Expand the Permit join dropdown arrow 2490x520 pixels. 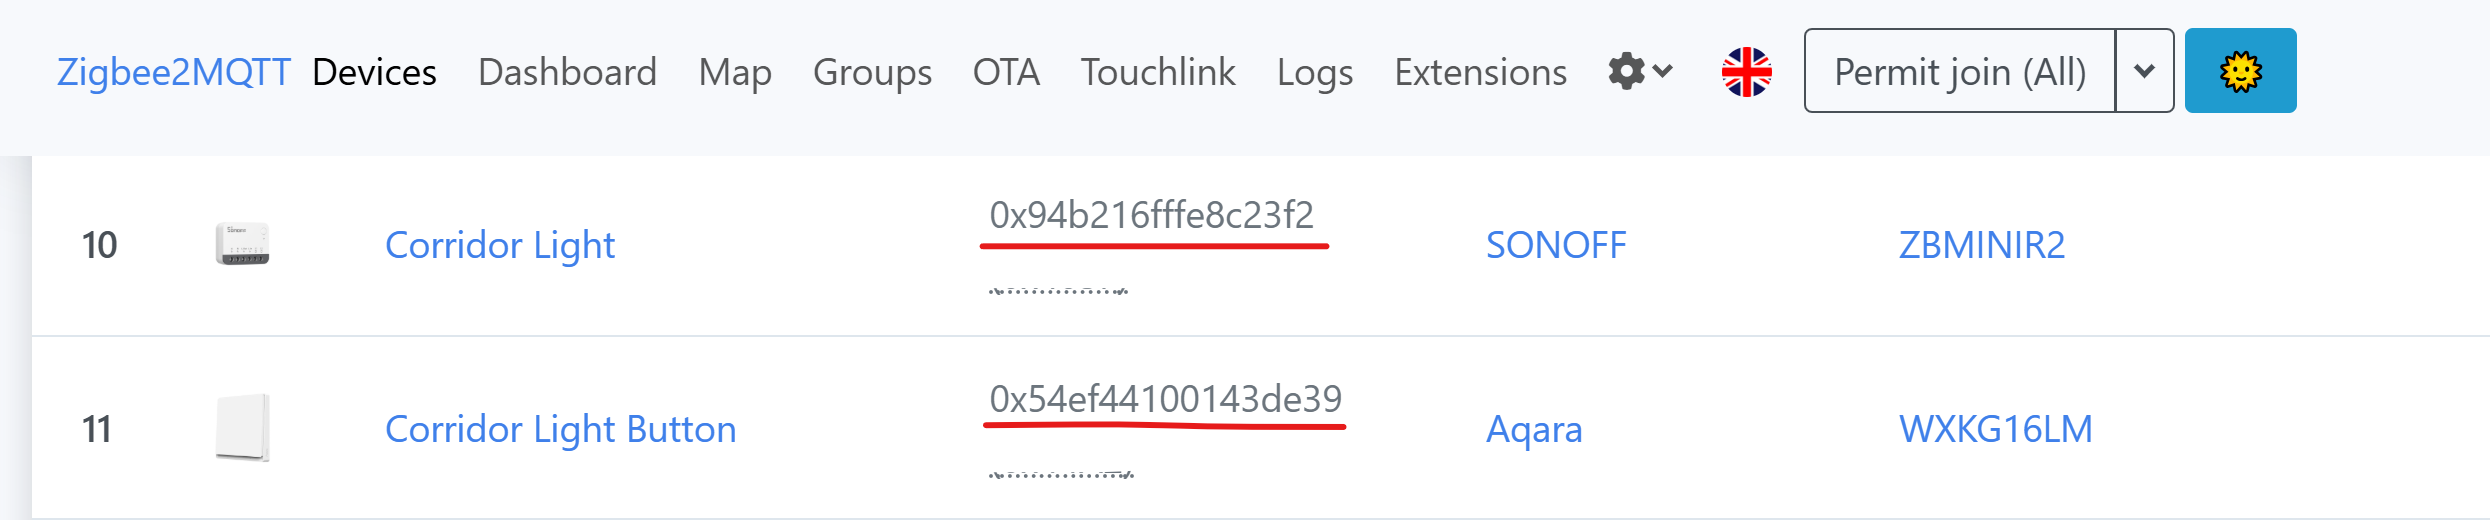pos(2144,72)
